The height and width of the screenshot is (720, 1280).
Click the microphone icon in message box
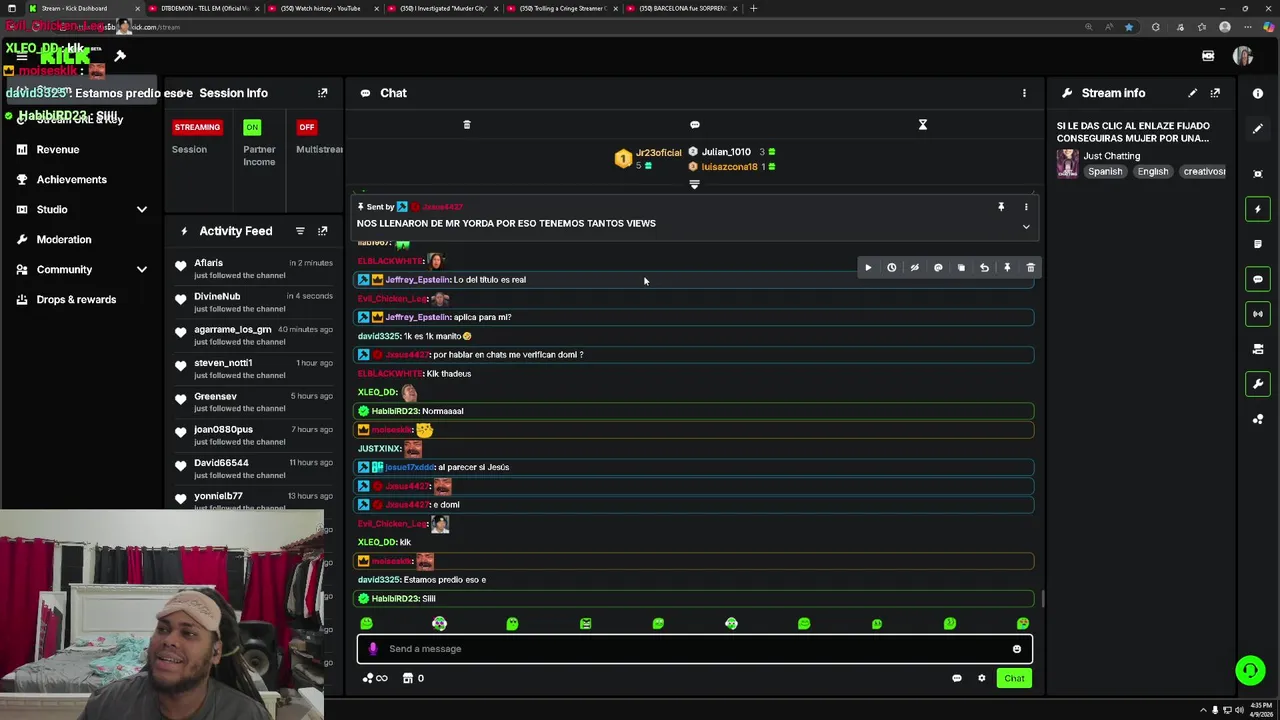373,649
